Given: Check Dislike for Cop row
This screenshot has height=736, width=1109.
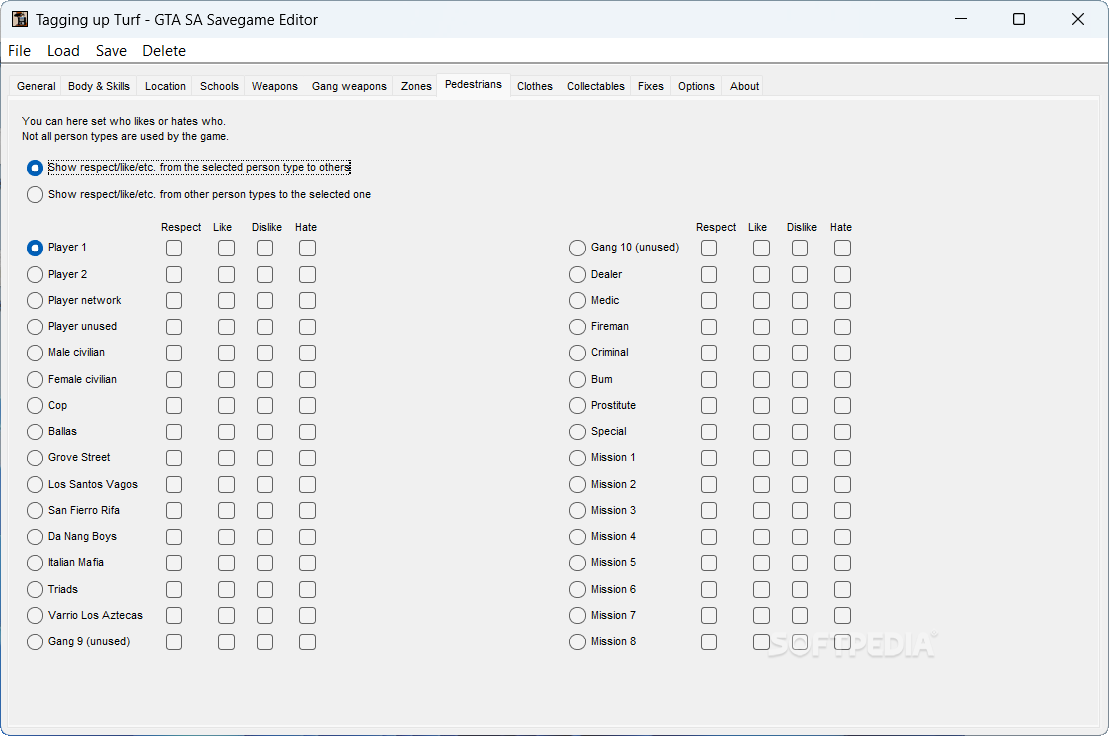Looking at the screenshot, I should pos(265,406).
